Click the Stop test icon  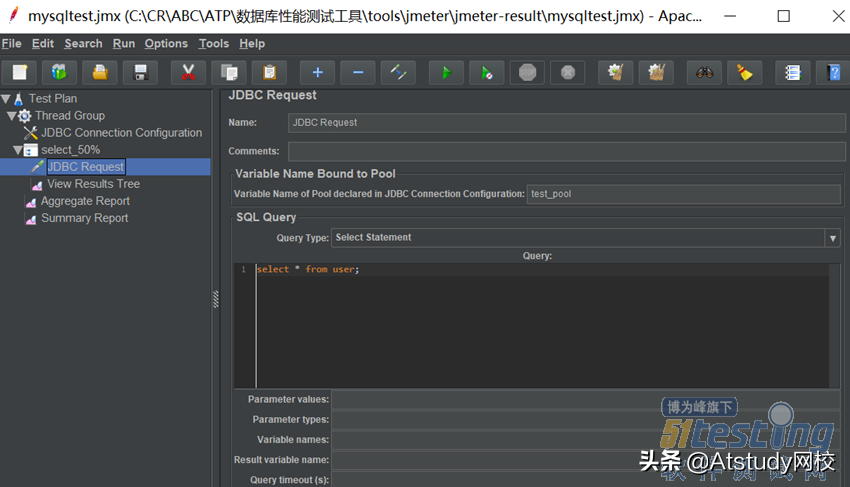527,72
